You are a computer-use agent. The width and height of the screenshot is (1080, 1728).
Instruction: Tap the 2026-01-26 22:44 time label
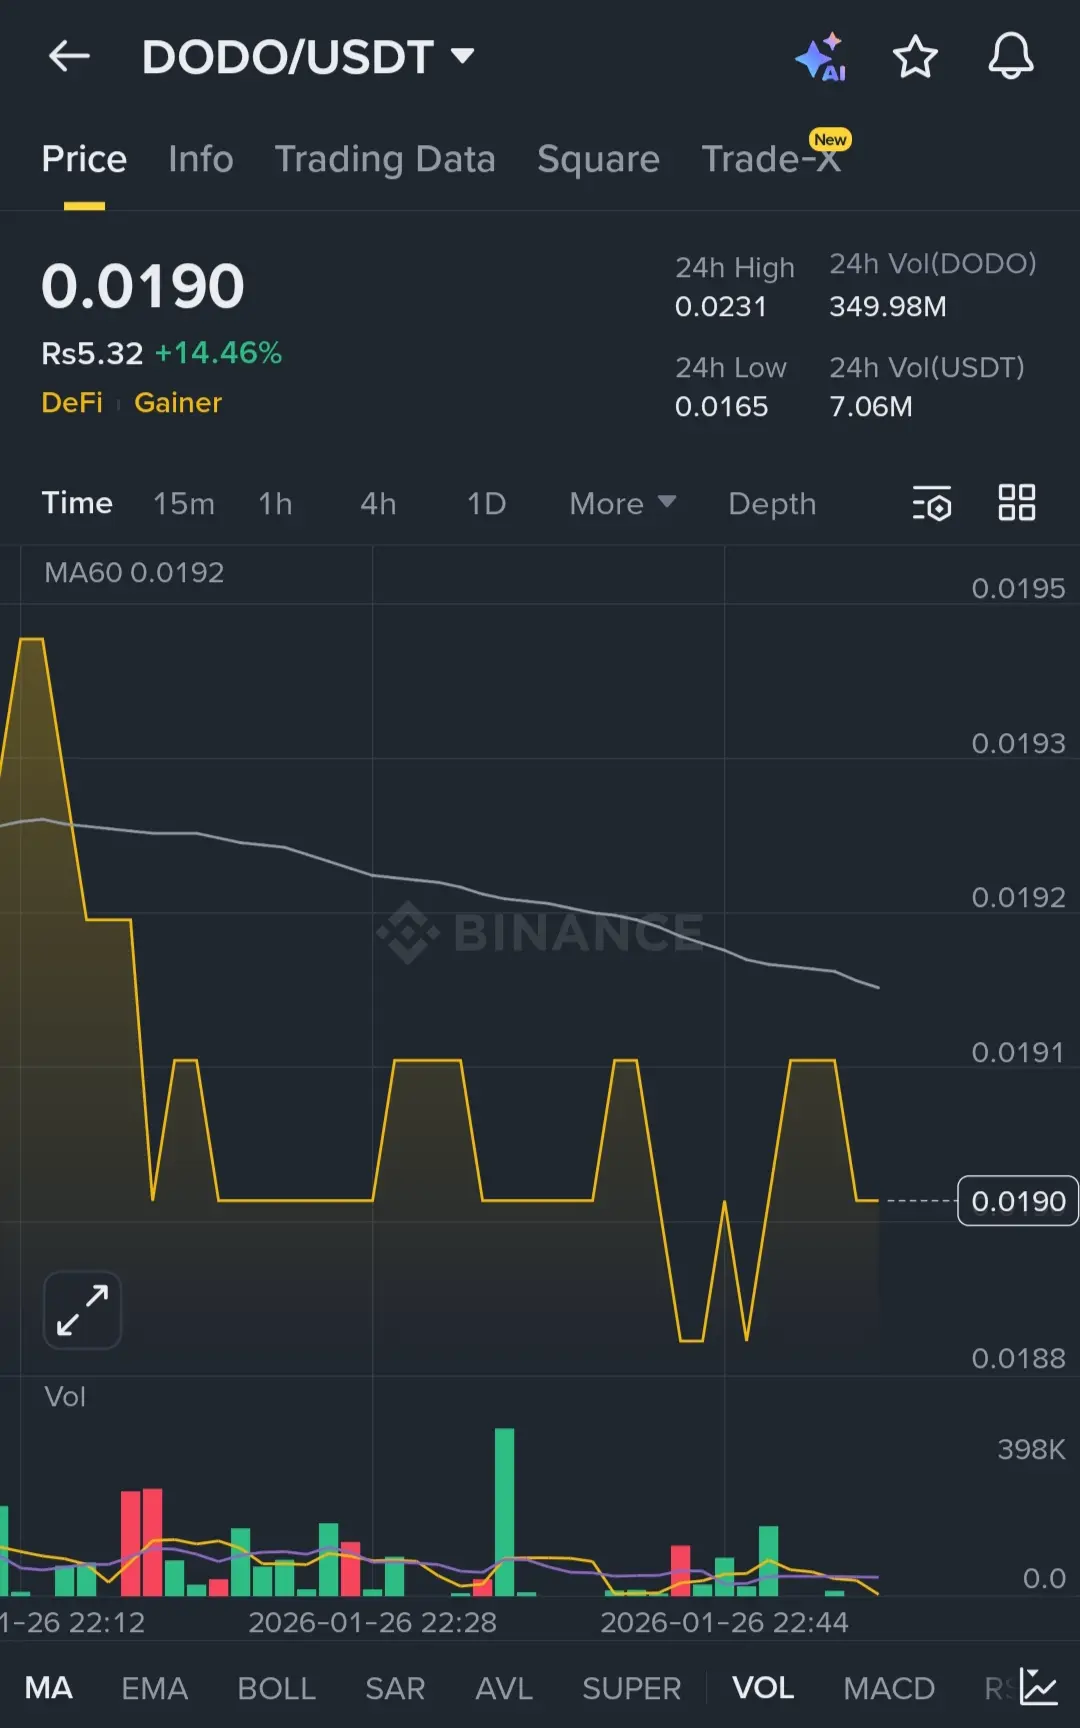click(724, 1622)
